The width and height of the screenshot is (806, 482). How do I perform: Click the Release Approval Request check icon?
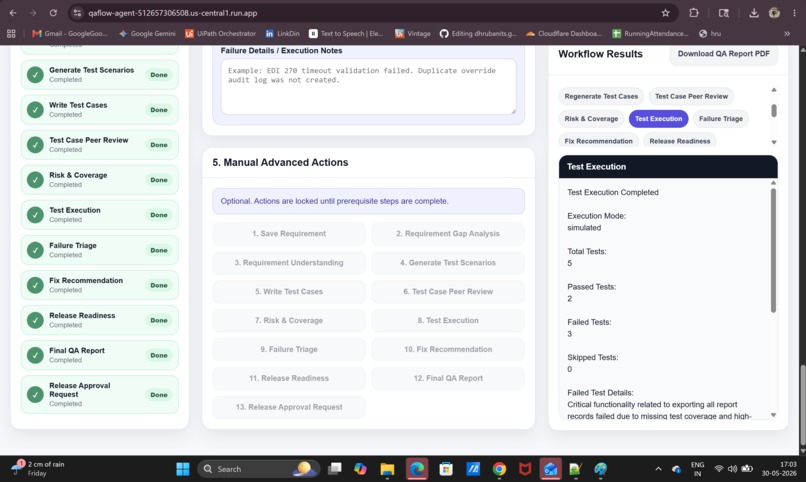tap(35, 395)
